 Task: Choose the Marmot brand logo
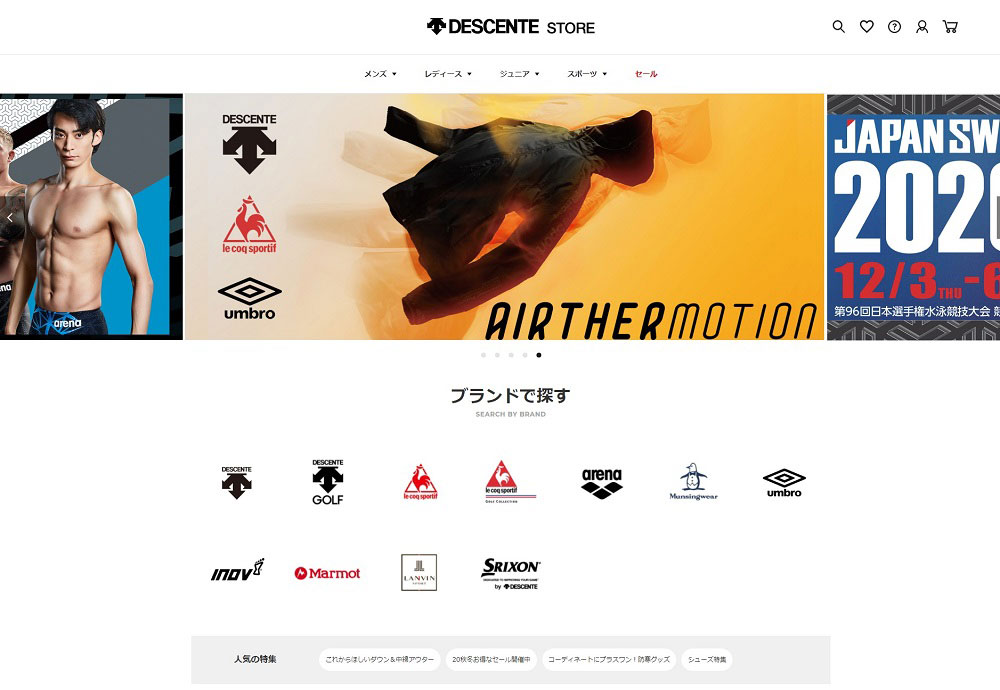click(327, 573)
